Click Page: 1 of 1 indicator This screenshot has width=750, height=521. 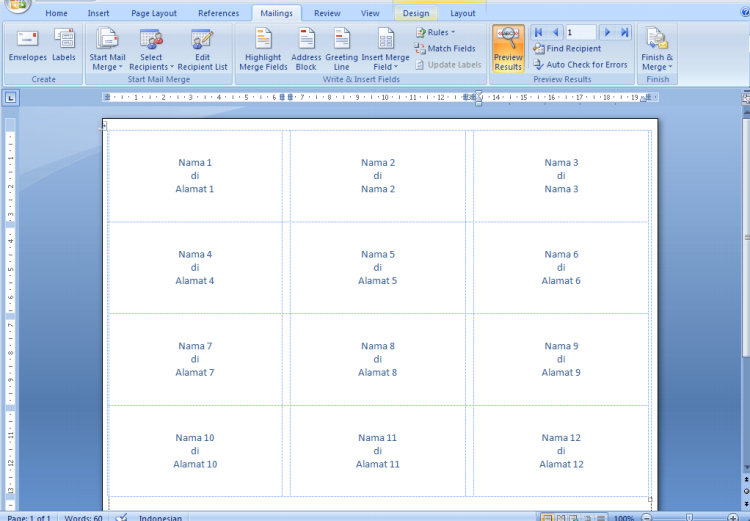click(29, 518)
